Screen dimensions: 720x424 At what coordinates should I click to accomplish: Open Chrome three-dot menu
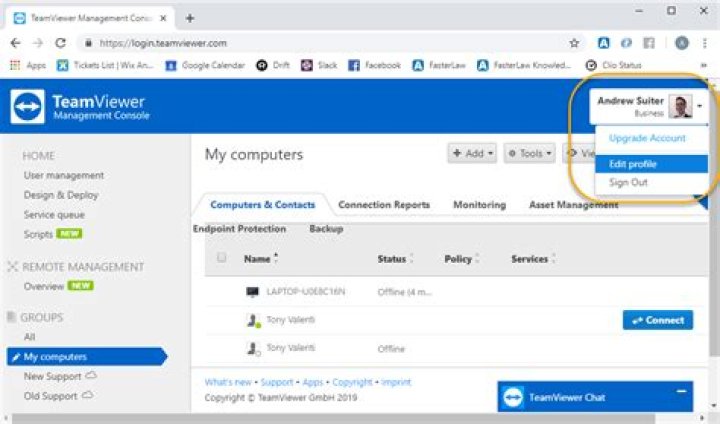click(705, 43)
